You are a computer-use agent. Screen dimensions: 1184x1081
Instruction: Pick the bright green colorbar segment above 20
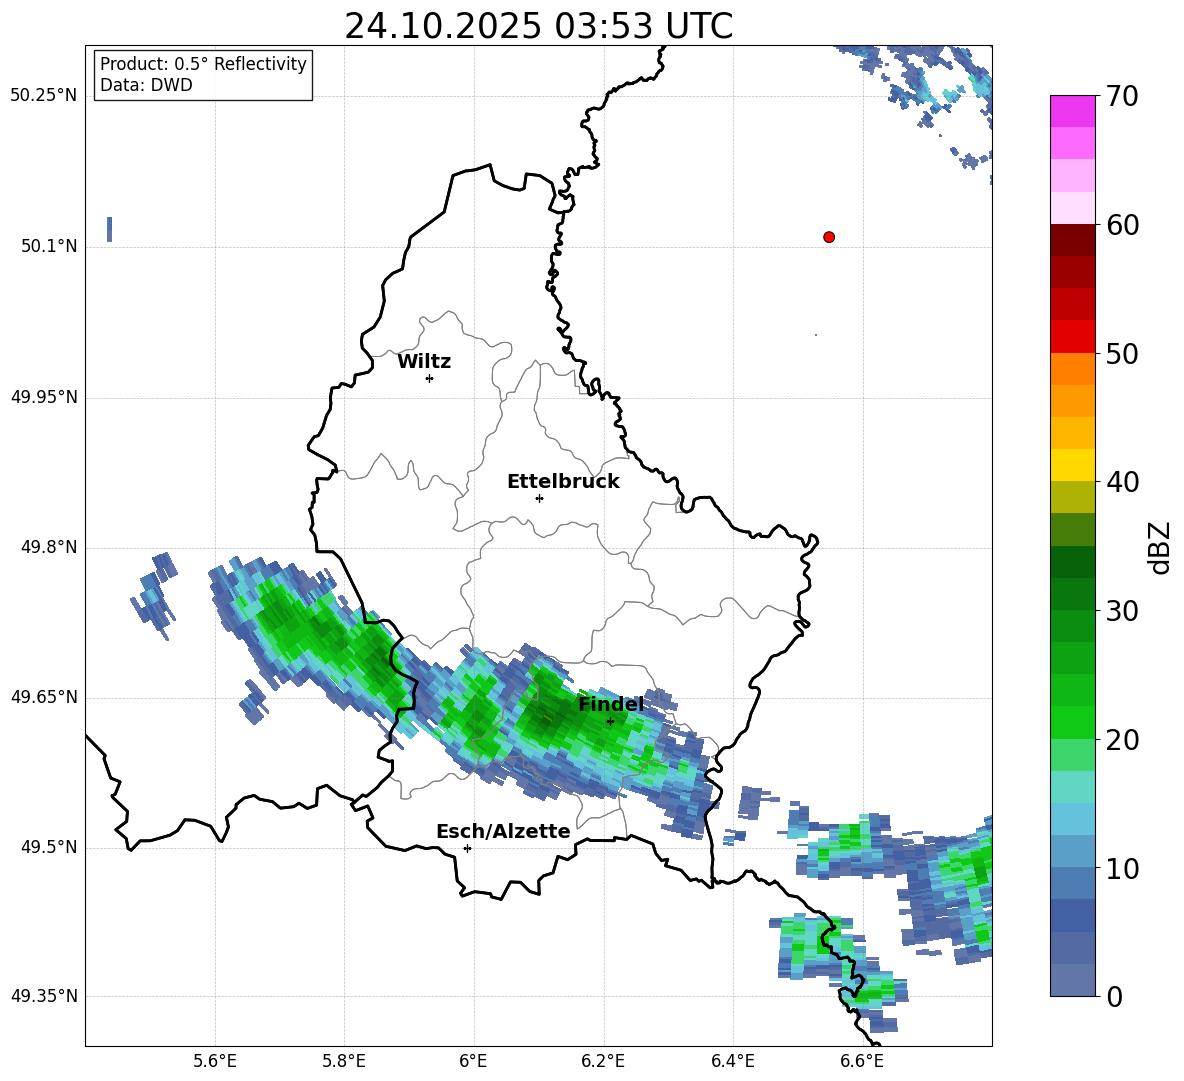pos(1072,722)
